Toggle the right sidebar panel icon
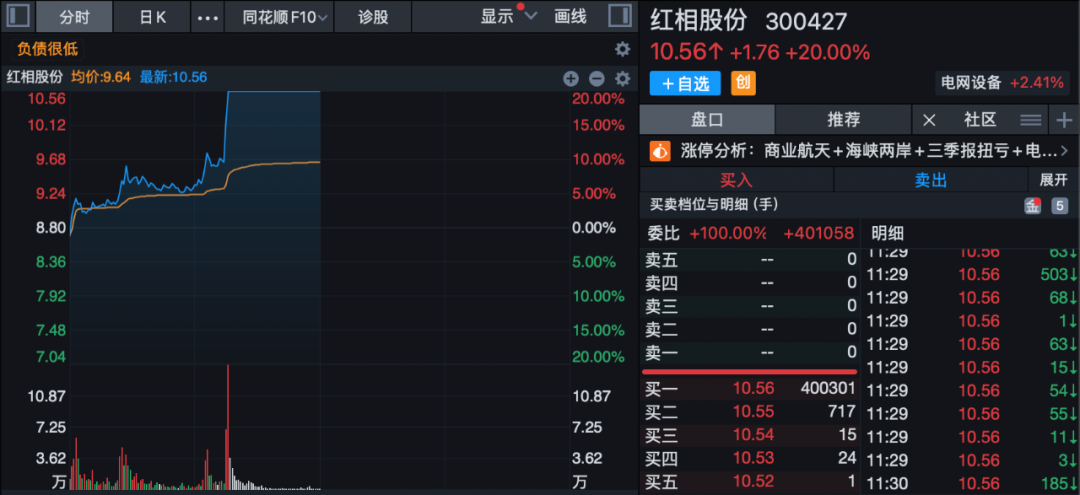Viewport: 1080px width, 495px height. (620, 17)
